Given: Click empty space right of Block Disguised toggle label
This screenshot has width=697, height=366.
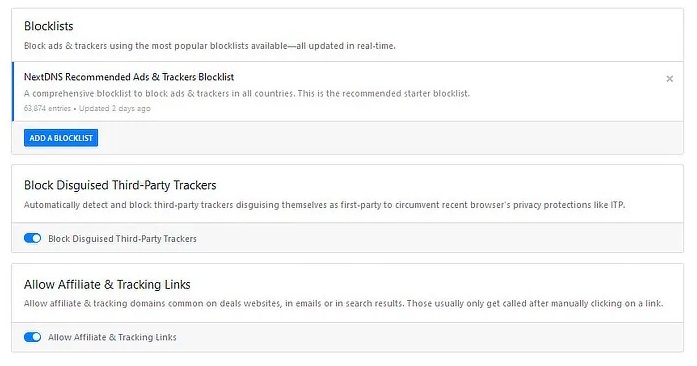Looking at the screenshot, I should (x=440, y=238).
